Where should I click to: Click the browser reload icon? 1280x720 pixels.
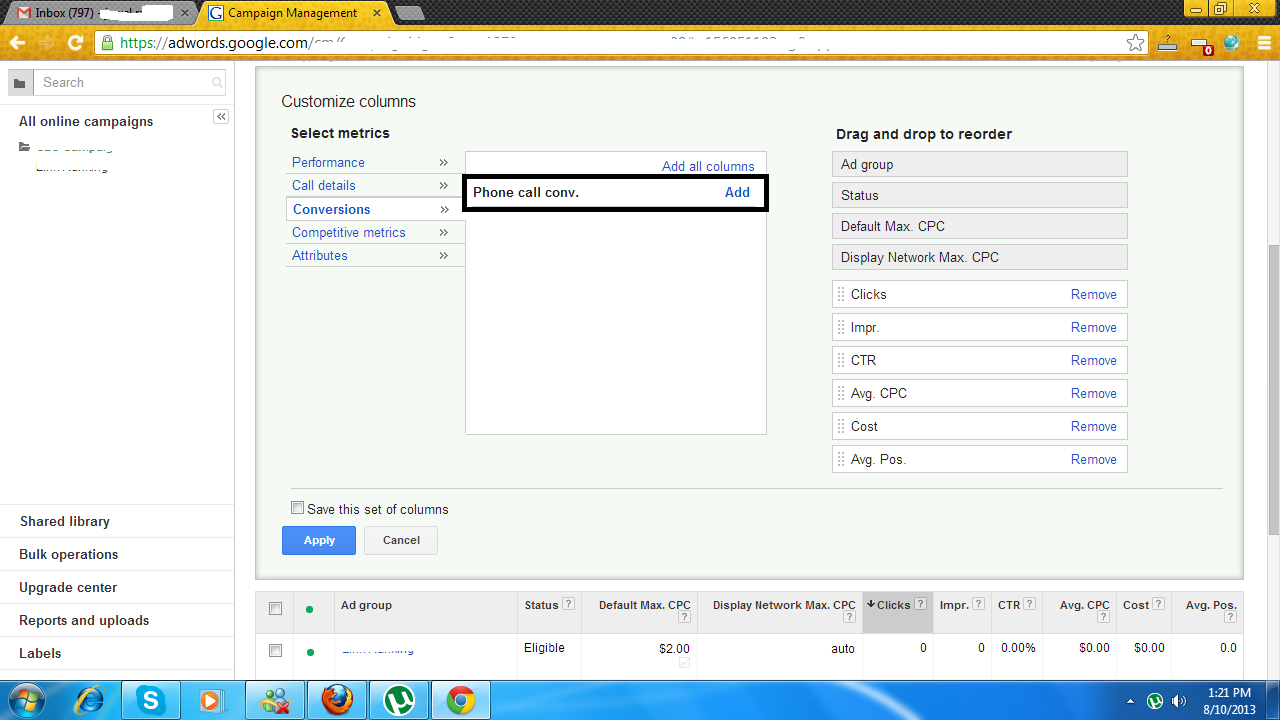(x=75, y=43)
